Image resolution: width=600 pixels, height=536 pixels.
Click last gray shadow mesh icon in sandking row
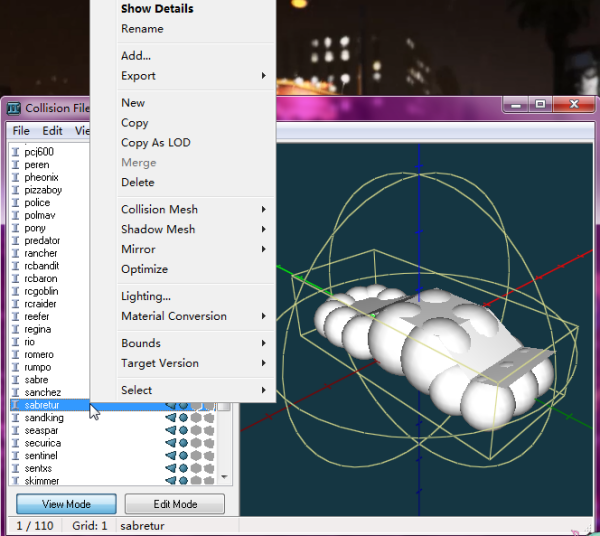209,417
